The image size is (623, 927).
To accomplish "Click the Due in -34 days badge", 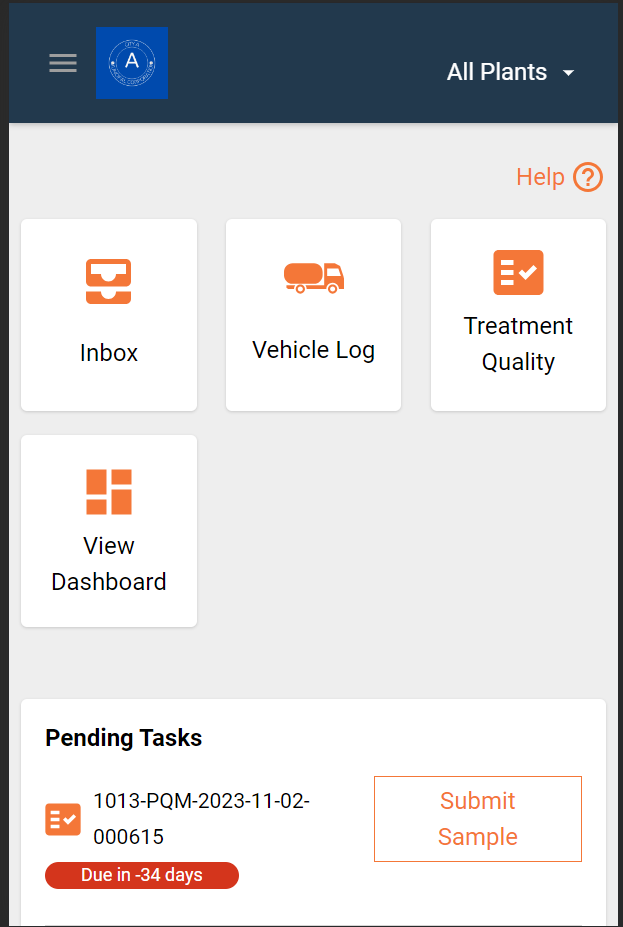I will pyautogui.click(x=142, y=875).
